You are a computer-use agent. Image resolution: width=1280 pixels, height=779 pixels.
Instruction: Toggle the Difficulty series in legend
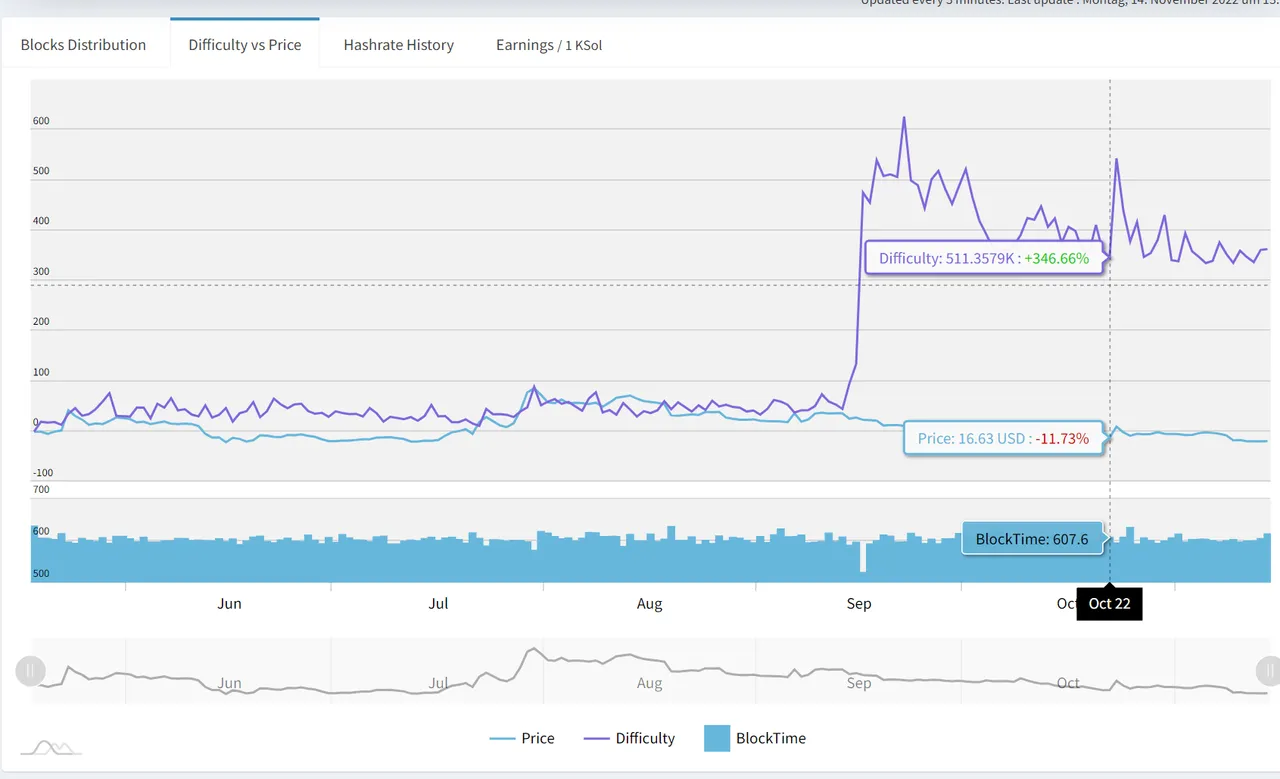point(629,738)
